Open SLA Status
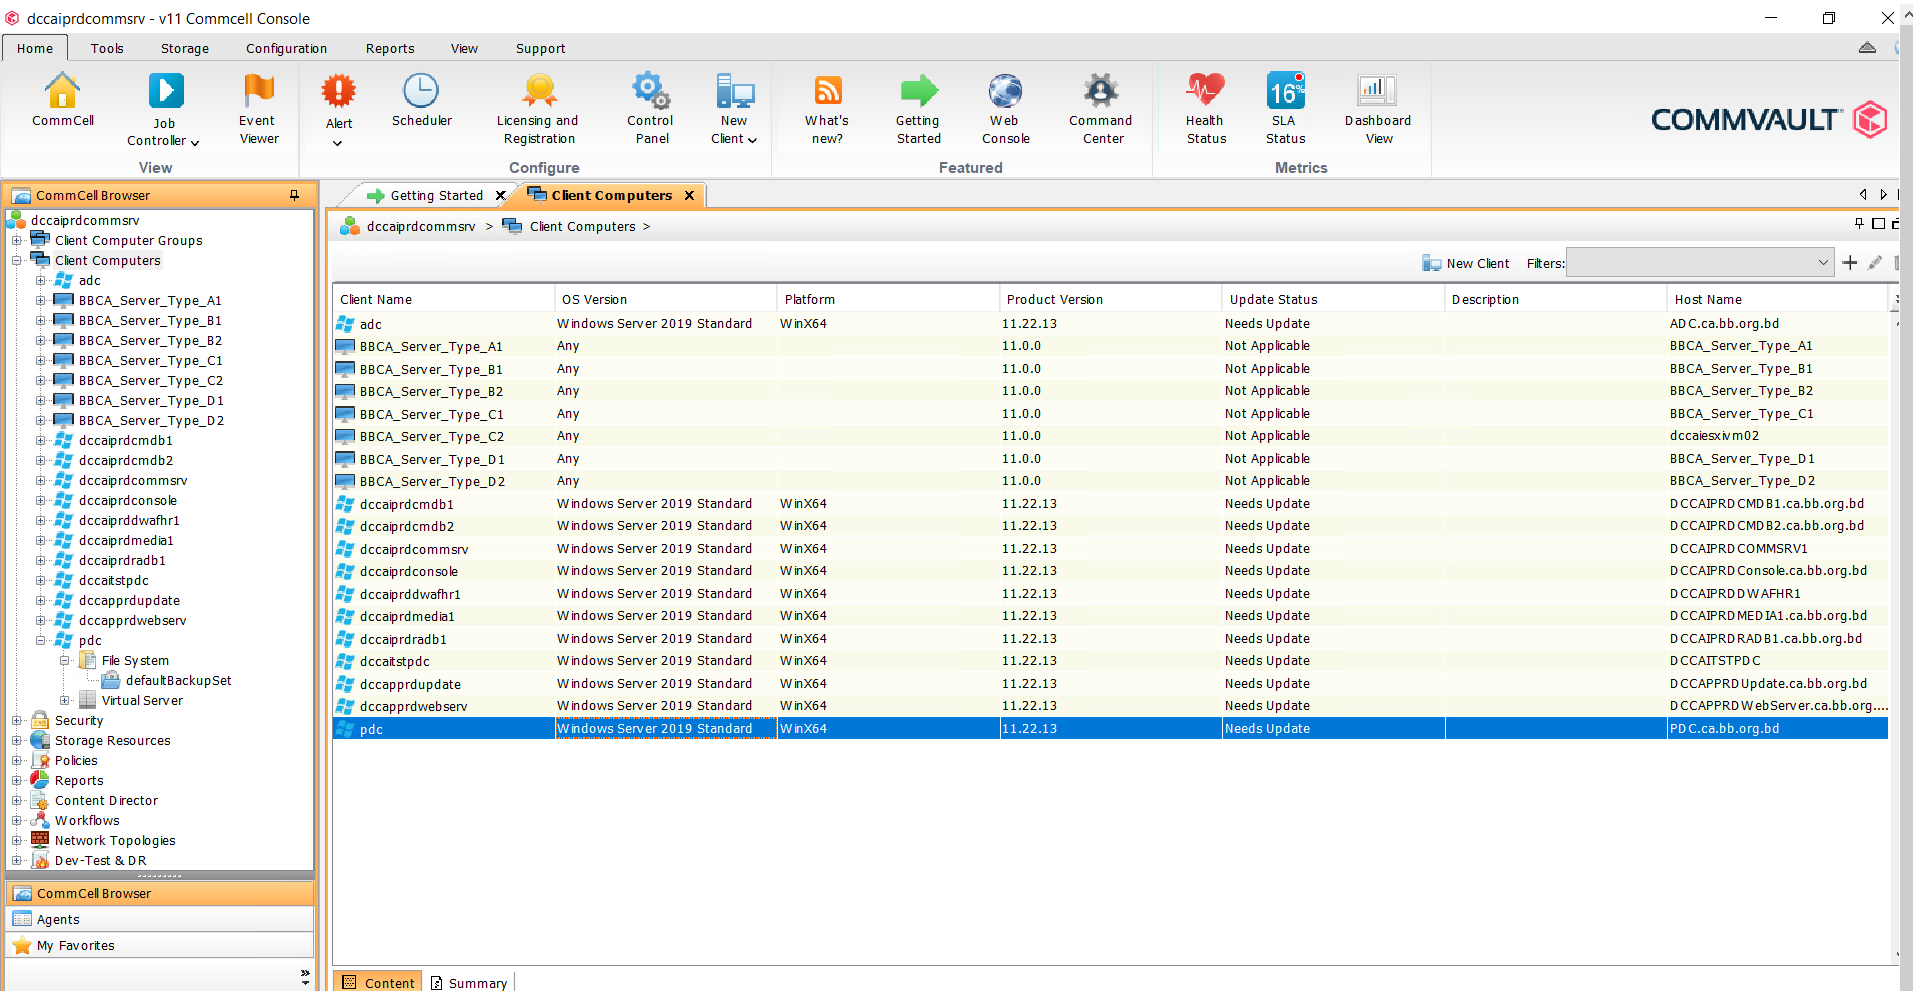This screenshot has width=1913, height=991. click(1285, 109)
